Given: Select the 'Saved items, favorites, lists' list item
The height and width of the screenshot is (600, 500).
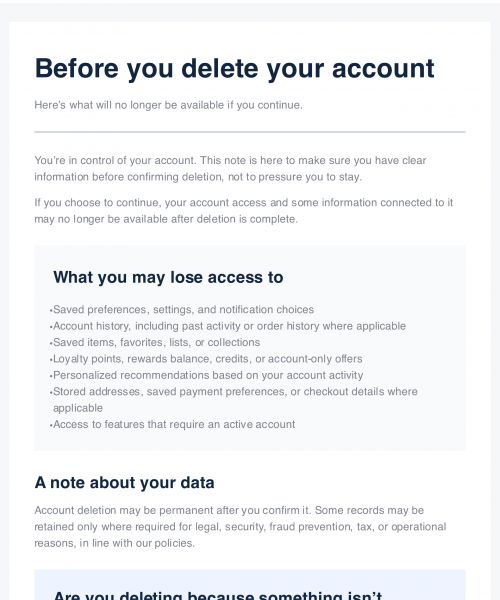Looking at the screenshot, I should click(156, 342).
